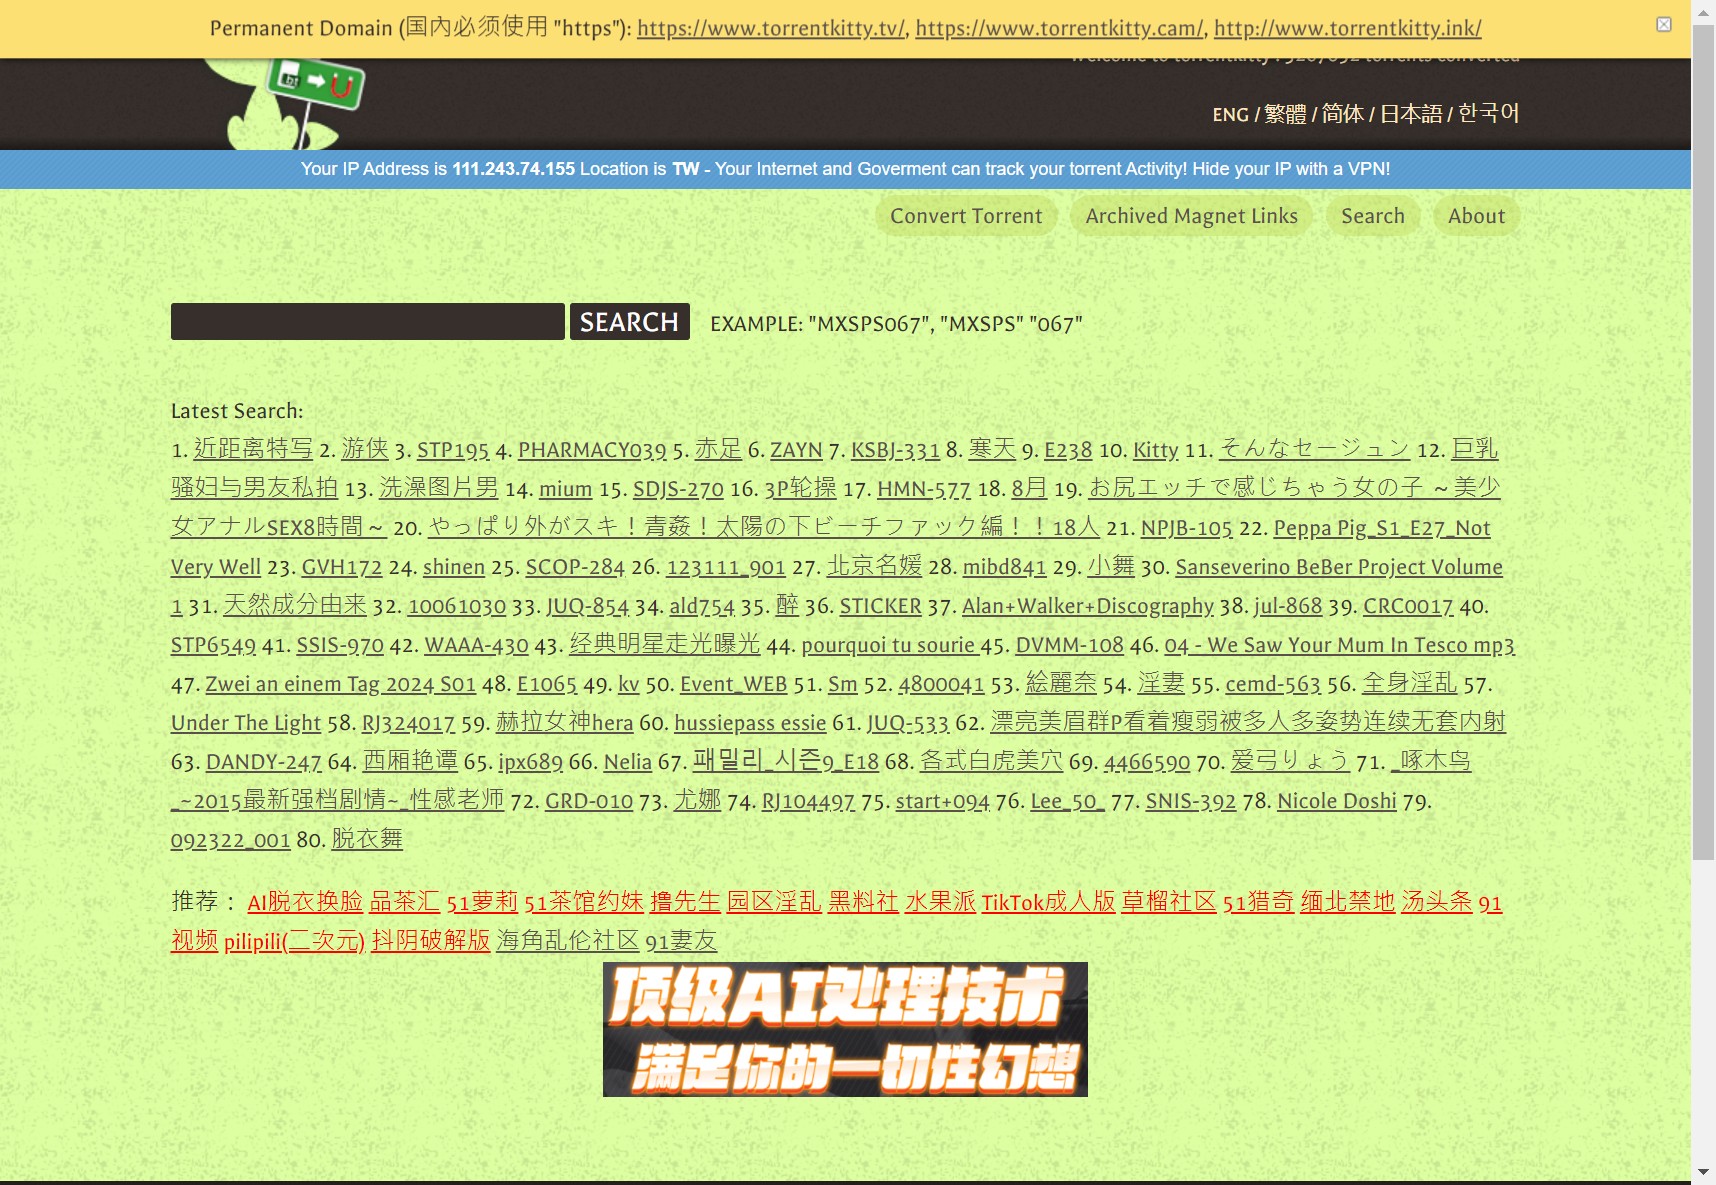Screen dimensions: 1716x1185
Task: Open the torrentkitty.ink domain link
Action: coord(1347,28)
